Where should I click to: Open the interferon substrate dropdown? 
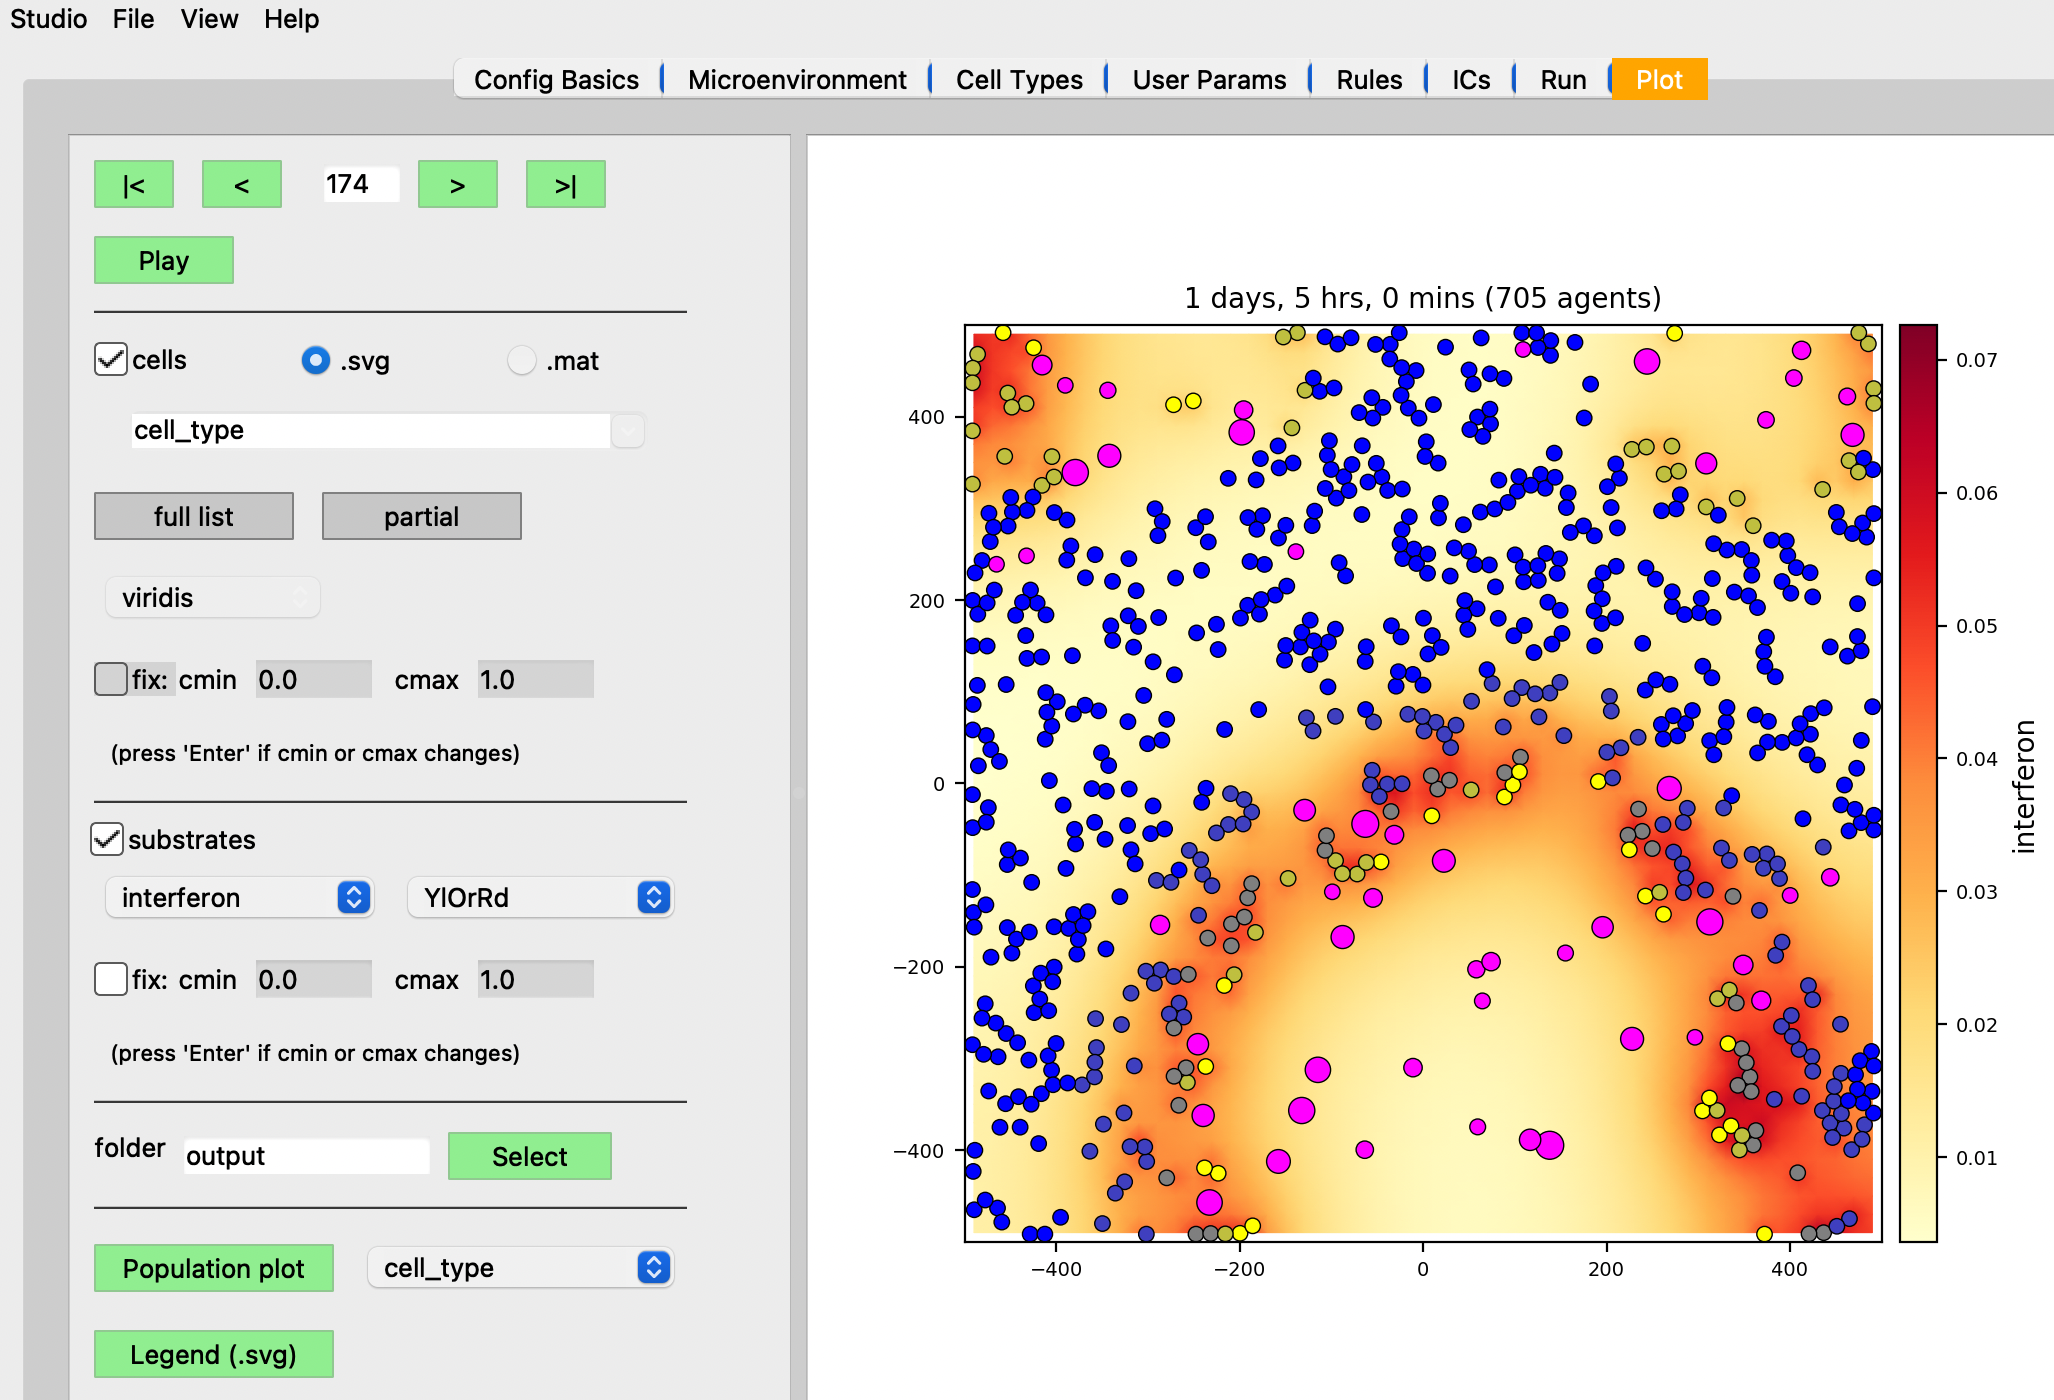pyautogui.click(x=239, y=897)
